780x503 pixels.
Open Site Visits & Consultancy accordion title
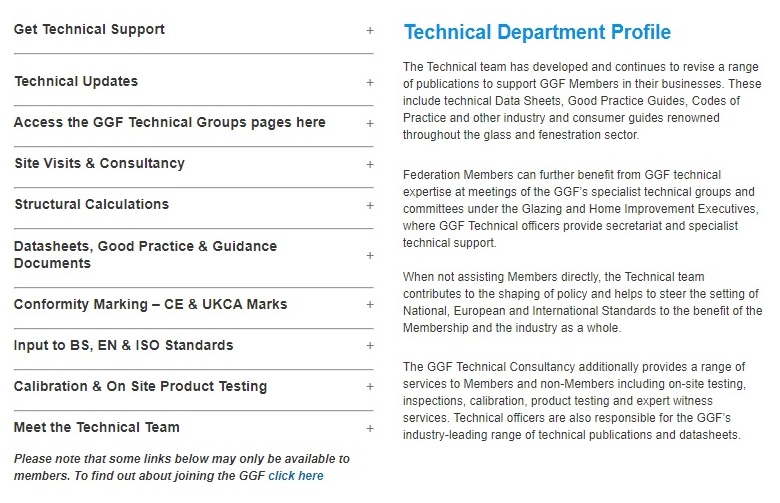point(99,164)
